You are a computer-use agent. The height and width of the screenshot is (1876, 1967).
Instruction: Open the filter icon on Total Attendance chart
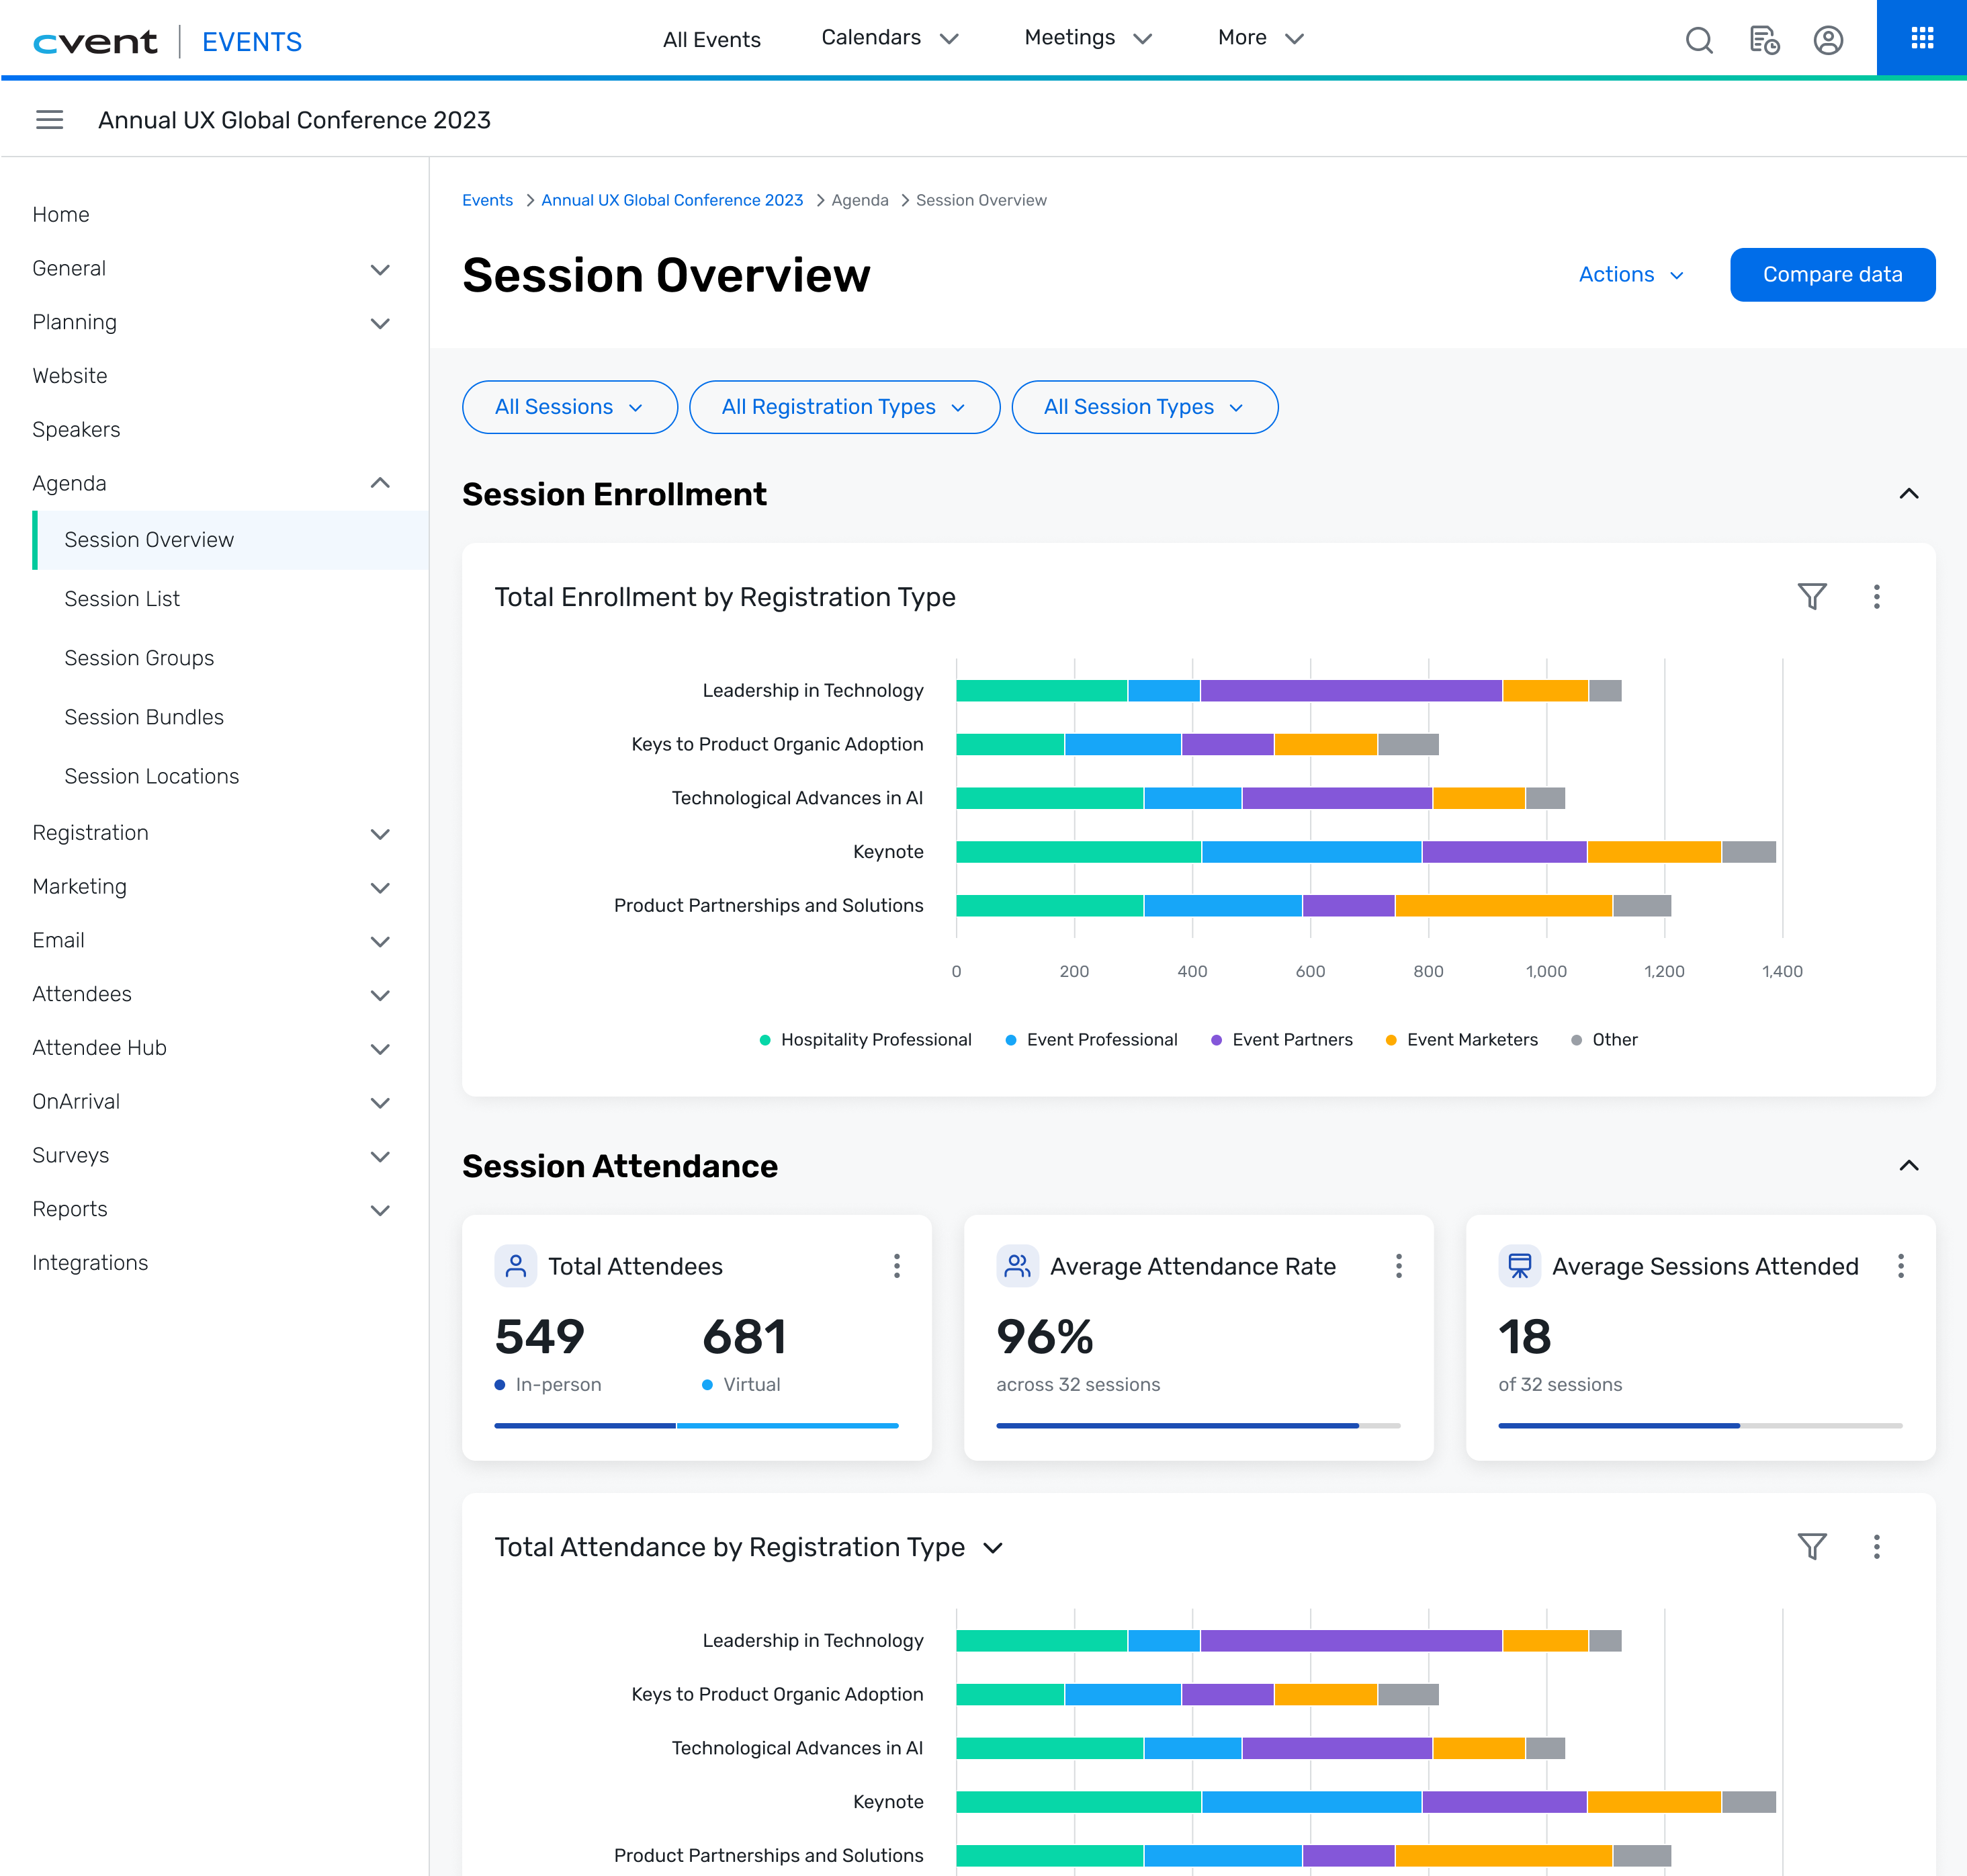[1812, 1547]
